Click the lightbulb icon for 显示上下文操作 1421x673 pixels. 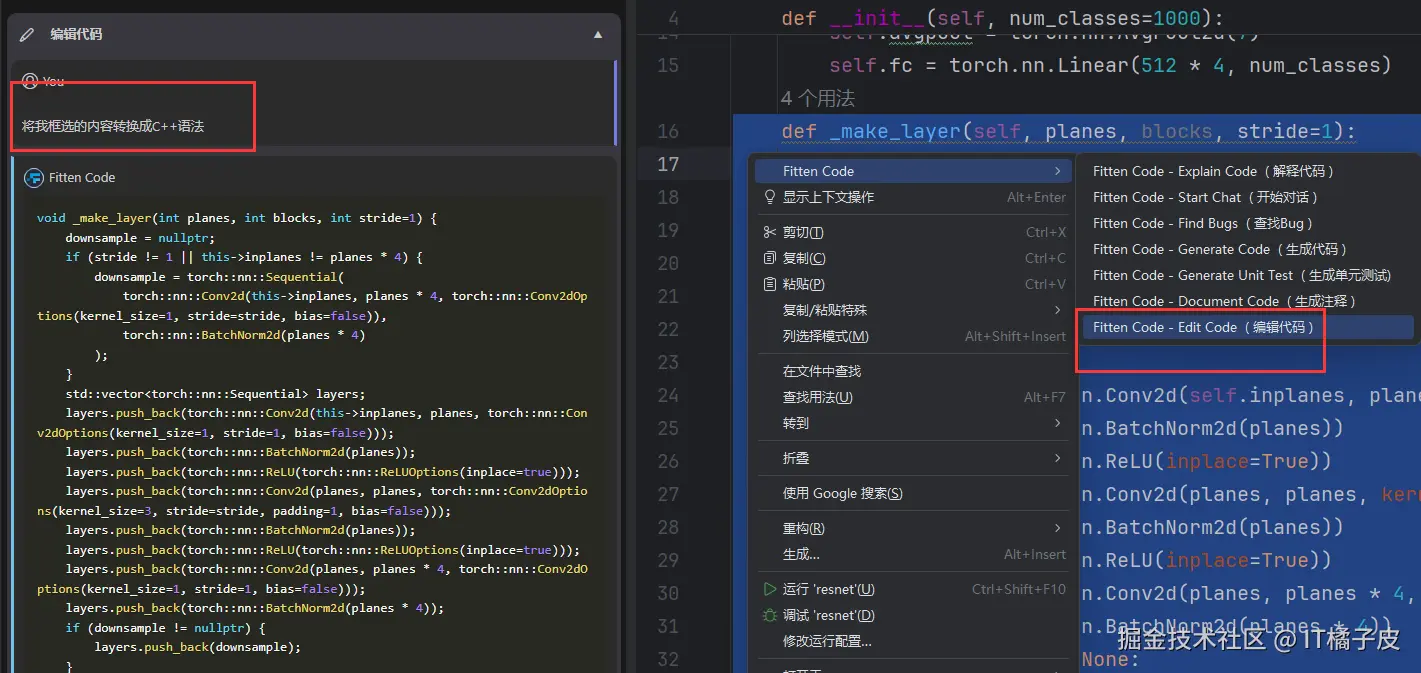tap(769, 197)
